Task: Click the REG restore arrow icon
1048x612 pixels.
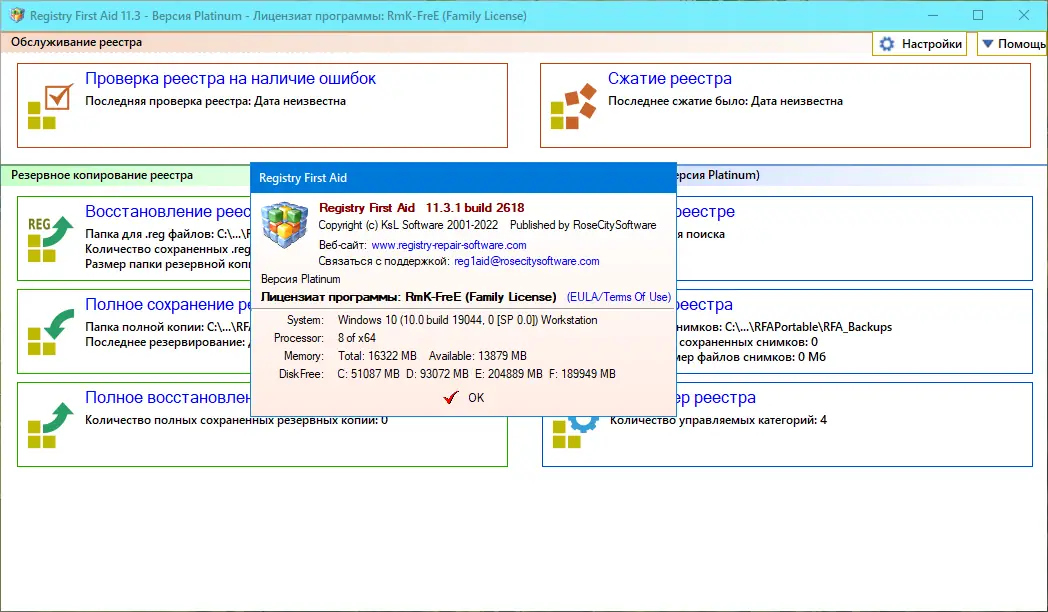Action: pyautogui.click(x=50, y=239)
